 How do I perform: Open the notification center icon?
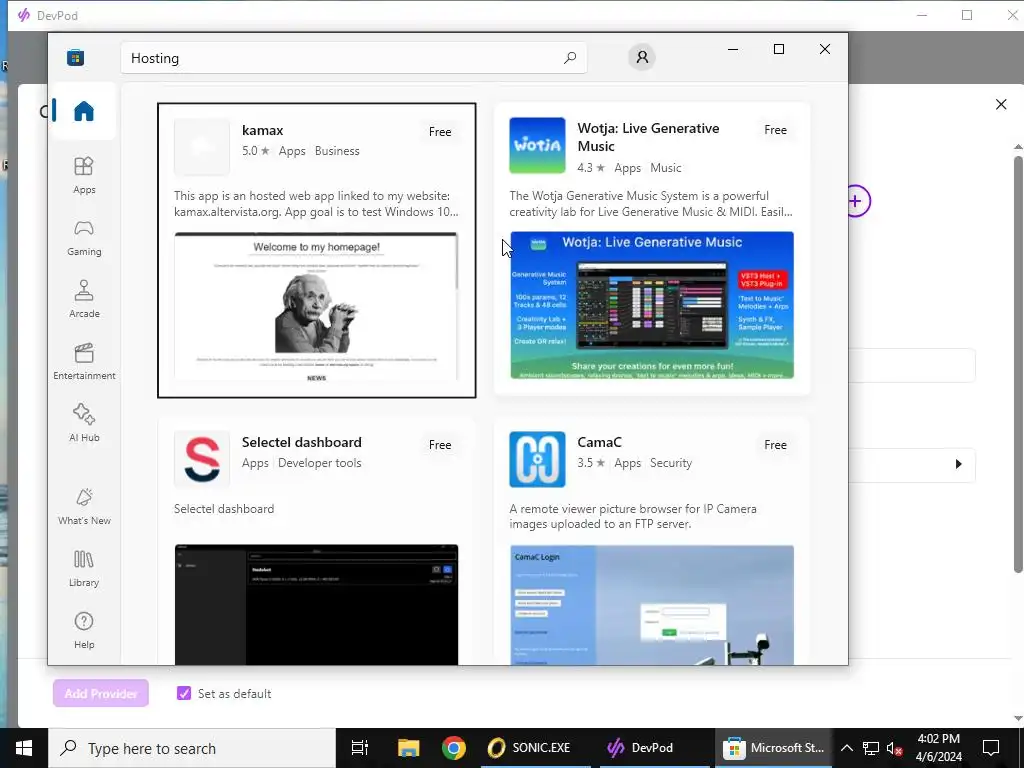991,748
